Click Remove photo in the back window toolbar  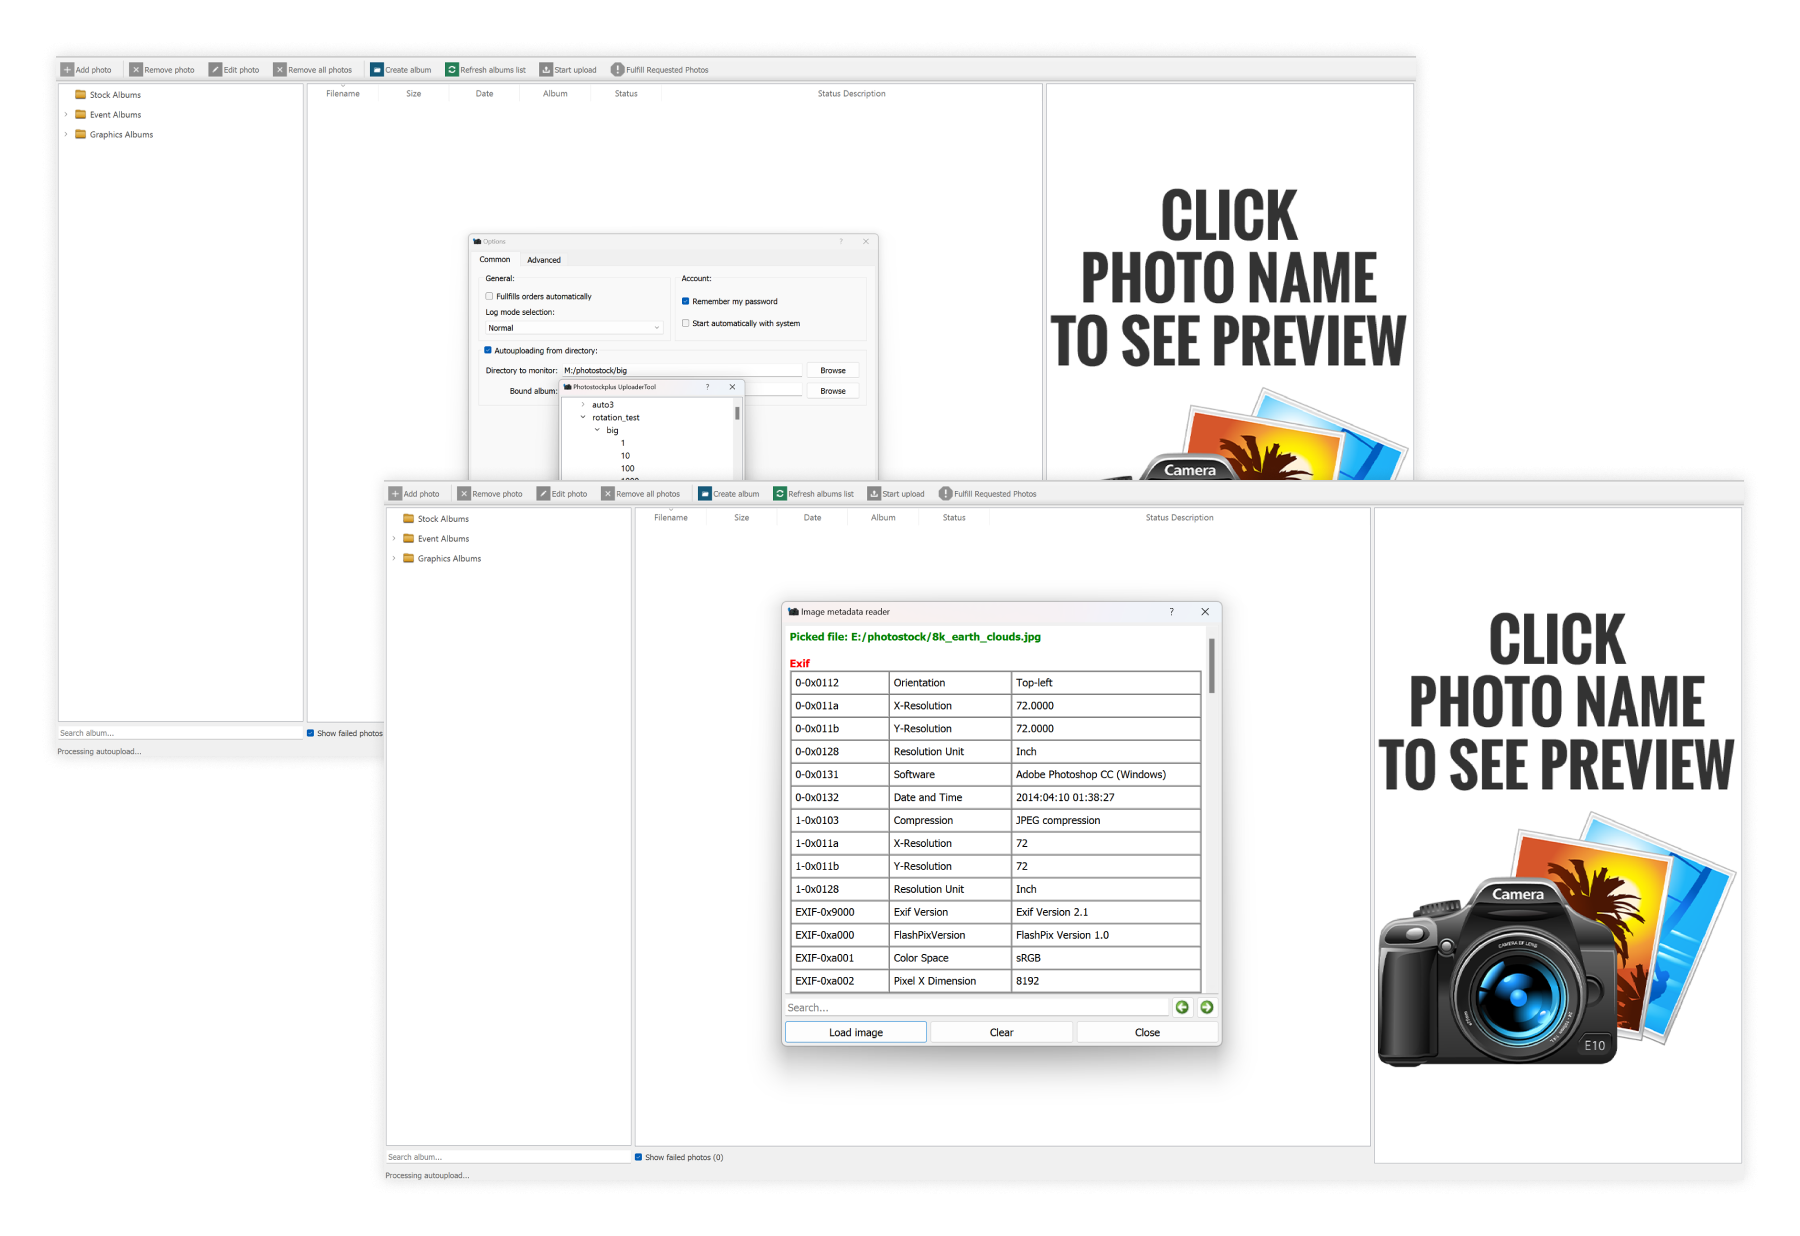click(x=162, y=70)
